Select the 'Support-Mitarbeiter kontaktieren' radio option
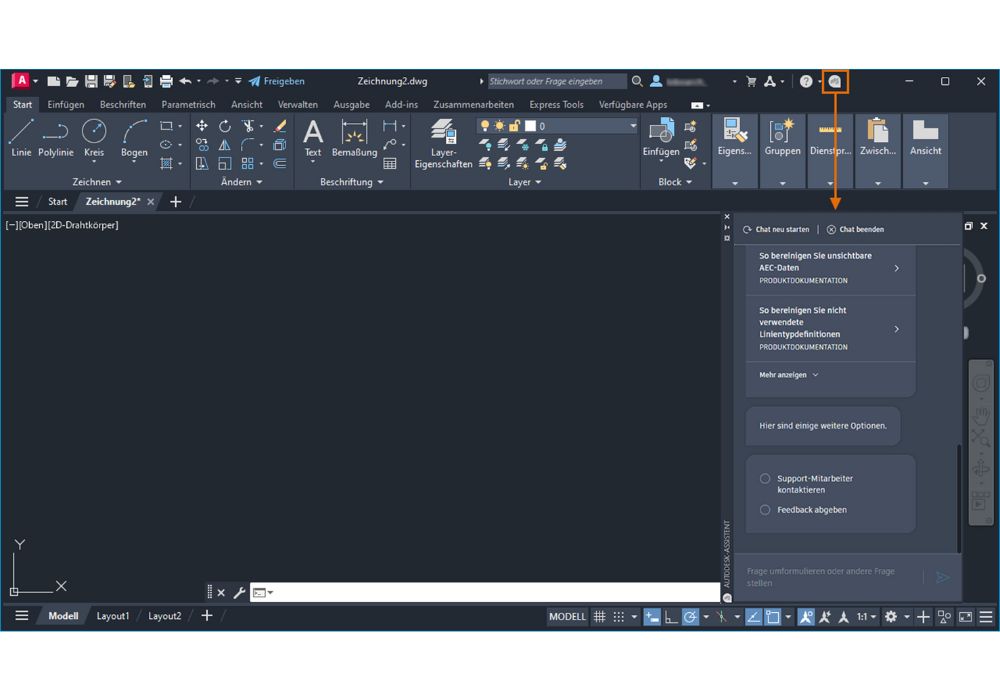The image size is (1000, 700). coord(765,479)
